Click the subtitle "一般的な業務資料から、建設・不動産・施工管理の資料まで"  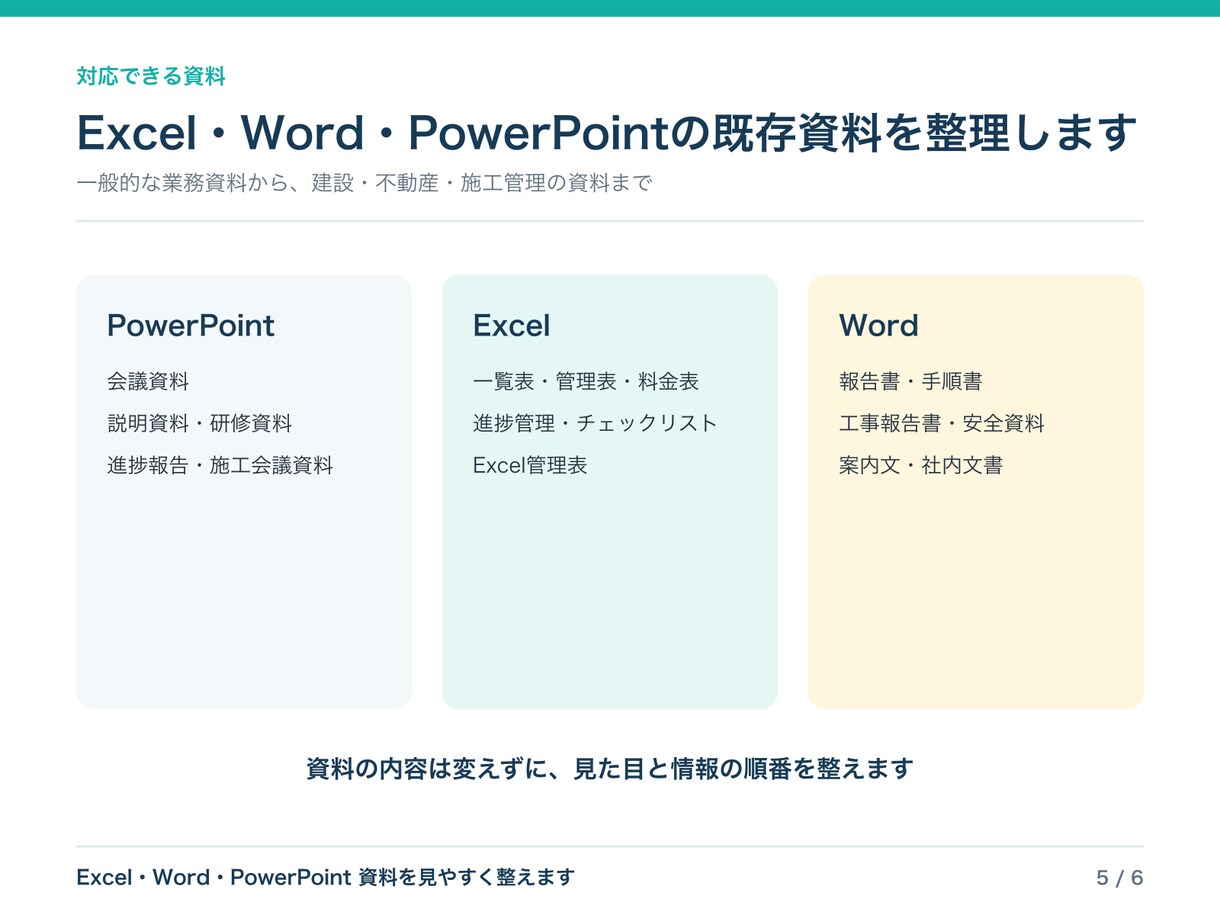364,184
